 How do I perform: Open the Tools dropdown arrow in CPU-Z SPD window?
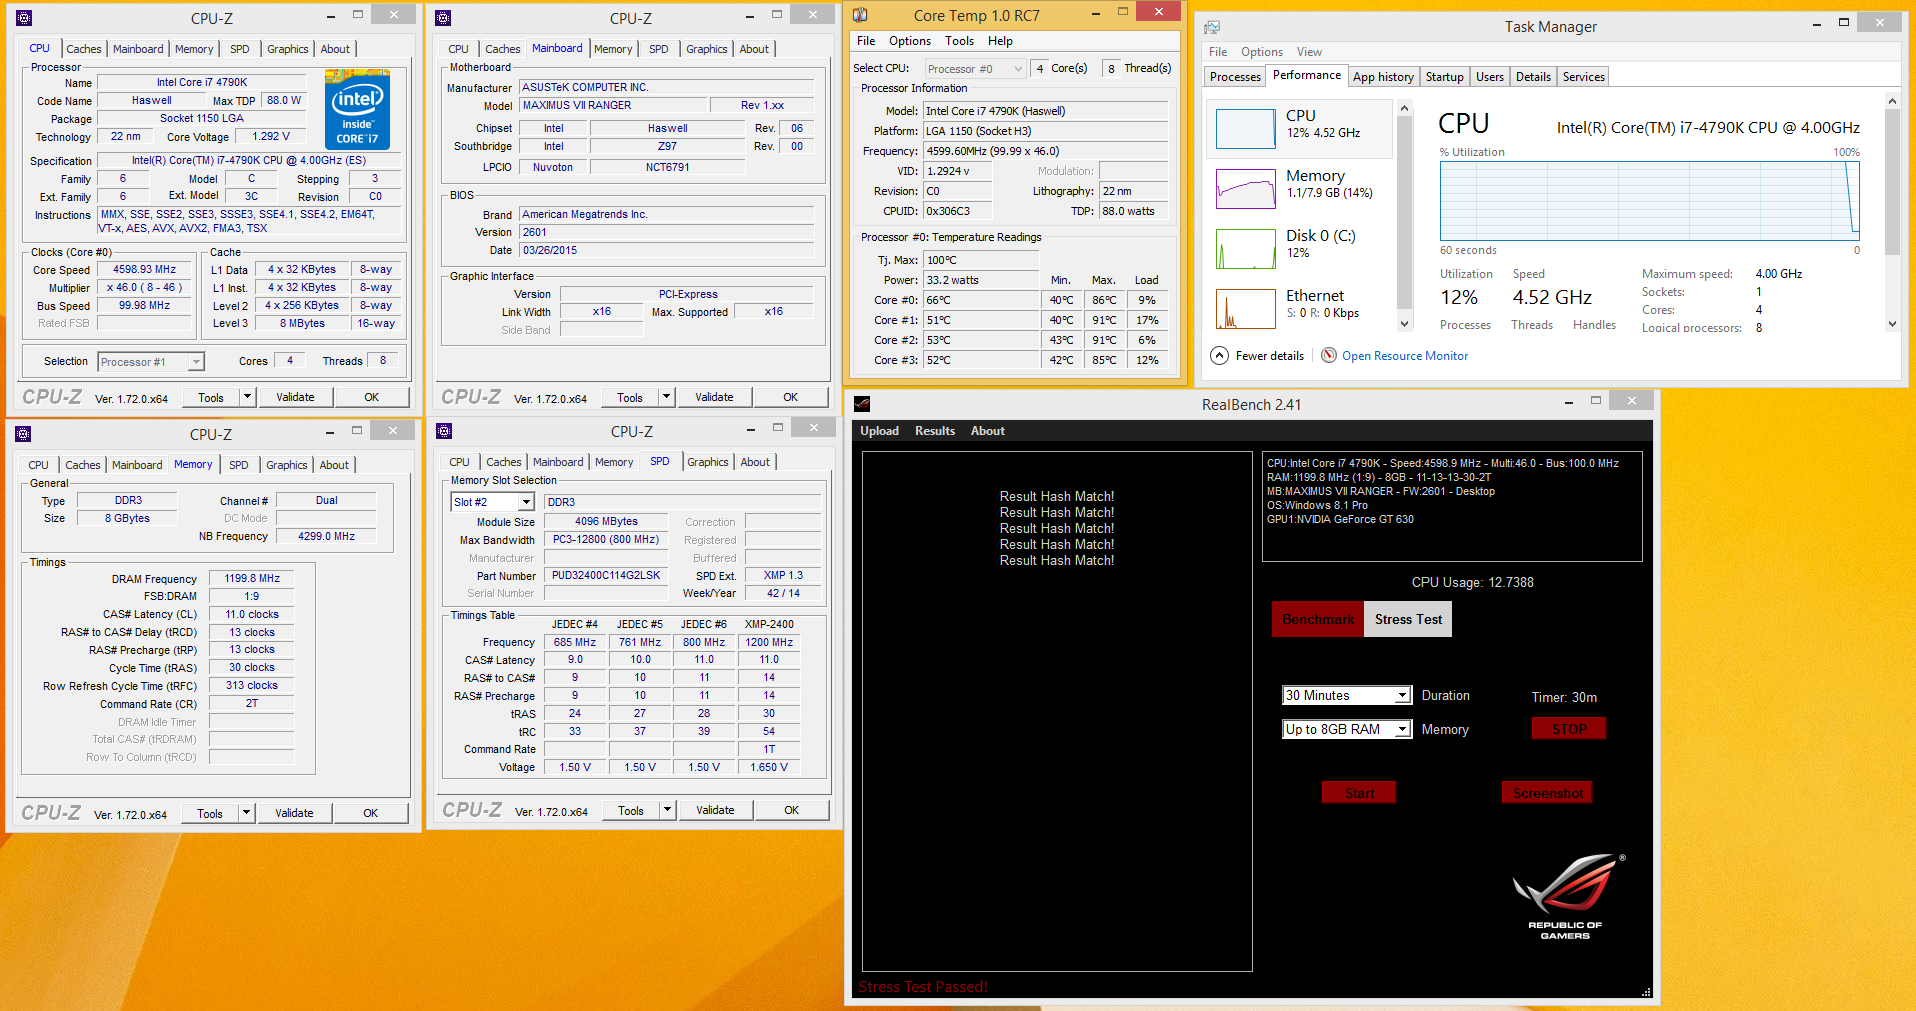[667, 810]
